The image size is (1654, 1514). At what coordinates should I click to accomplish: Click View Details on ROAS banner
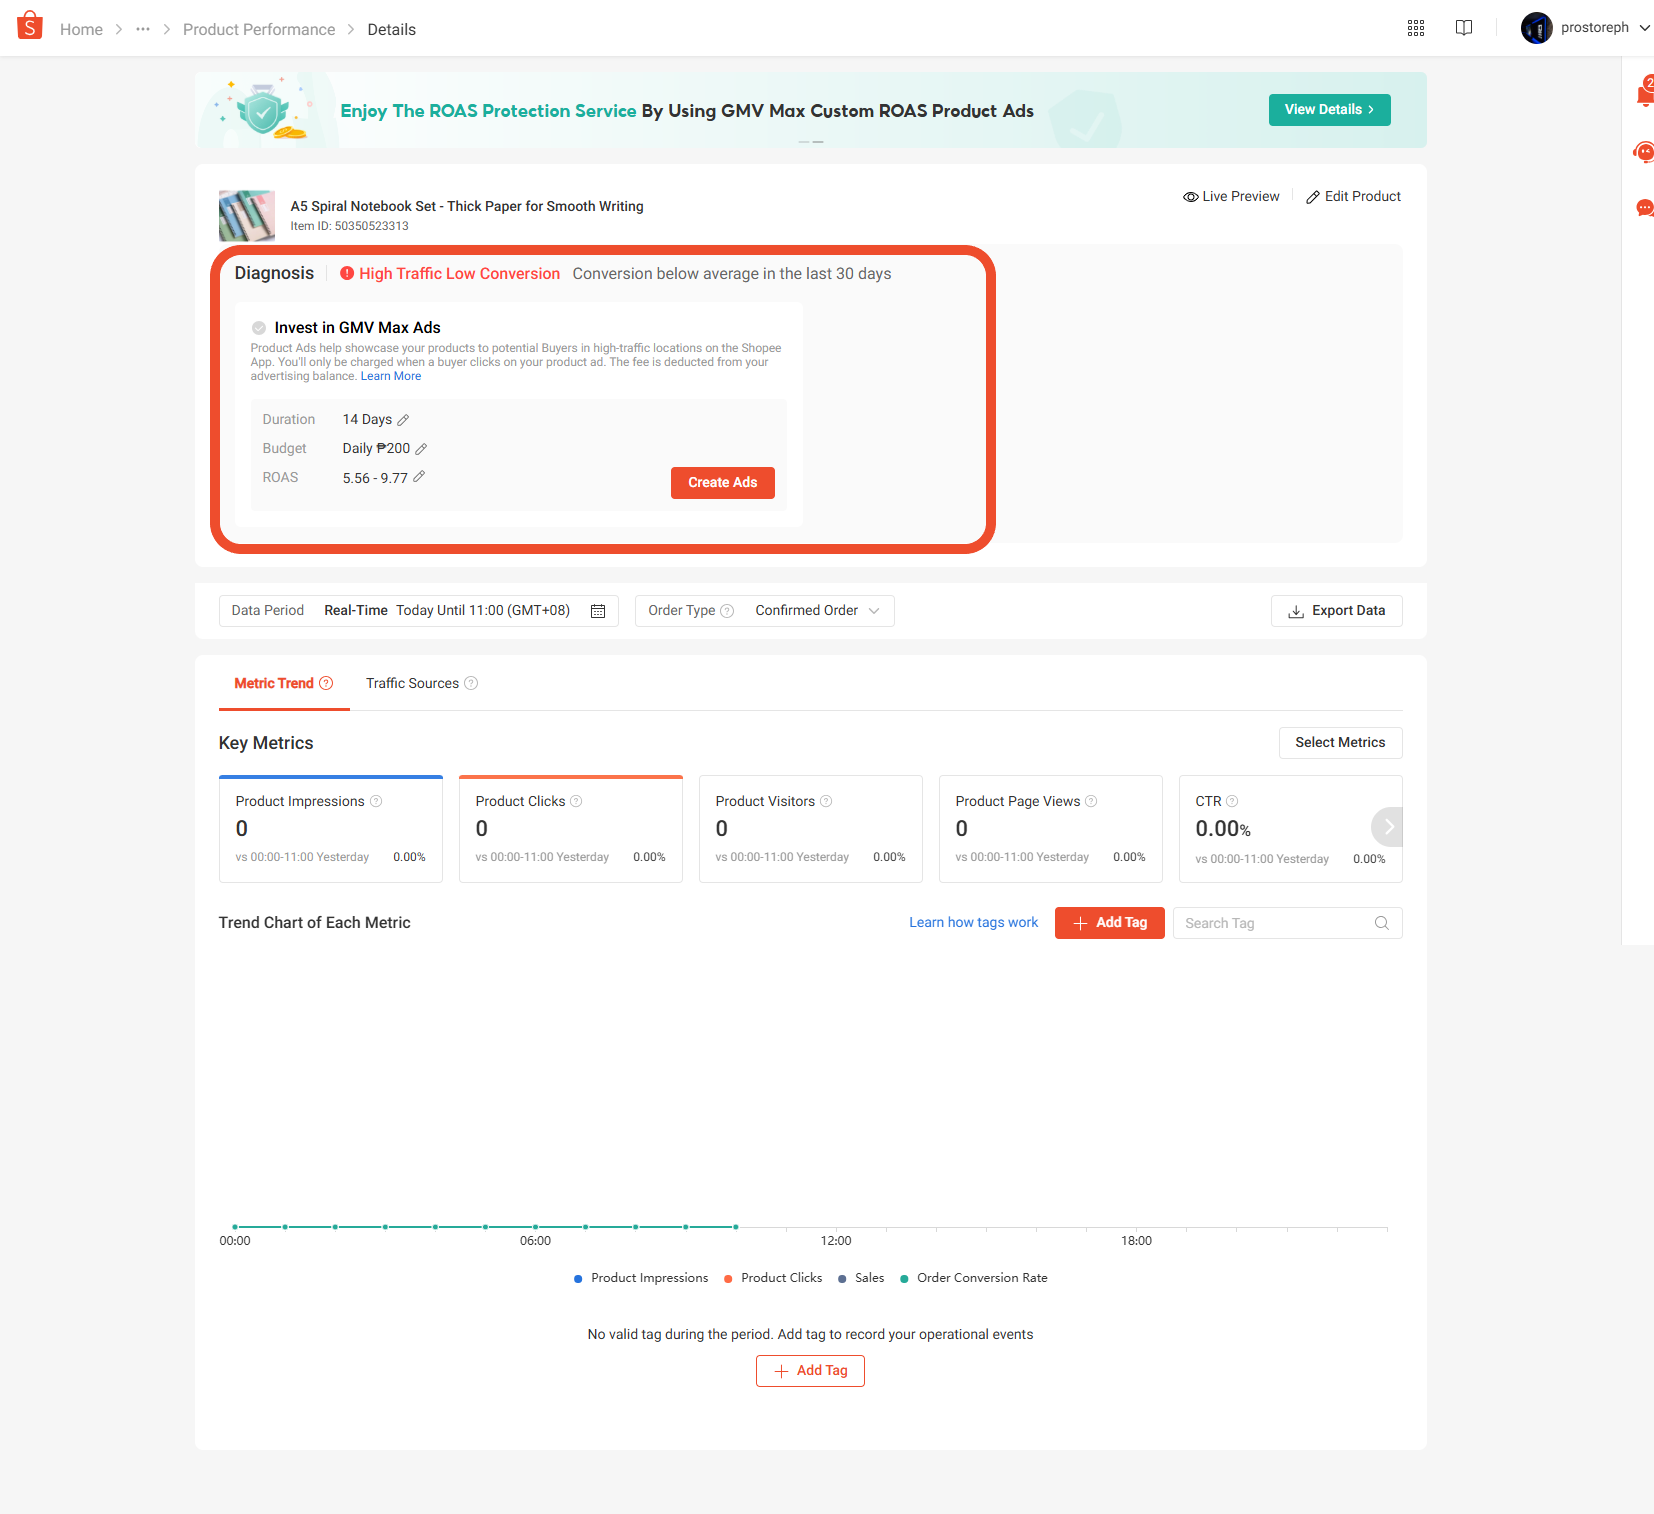point(1329,110)
